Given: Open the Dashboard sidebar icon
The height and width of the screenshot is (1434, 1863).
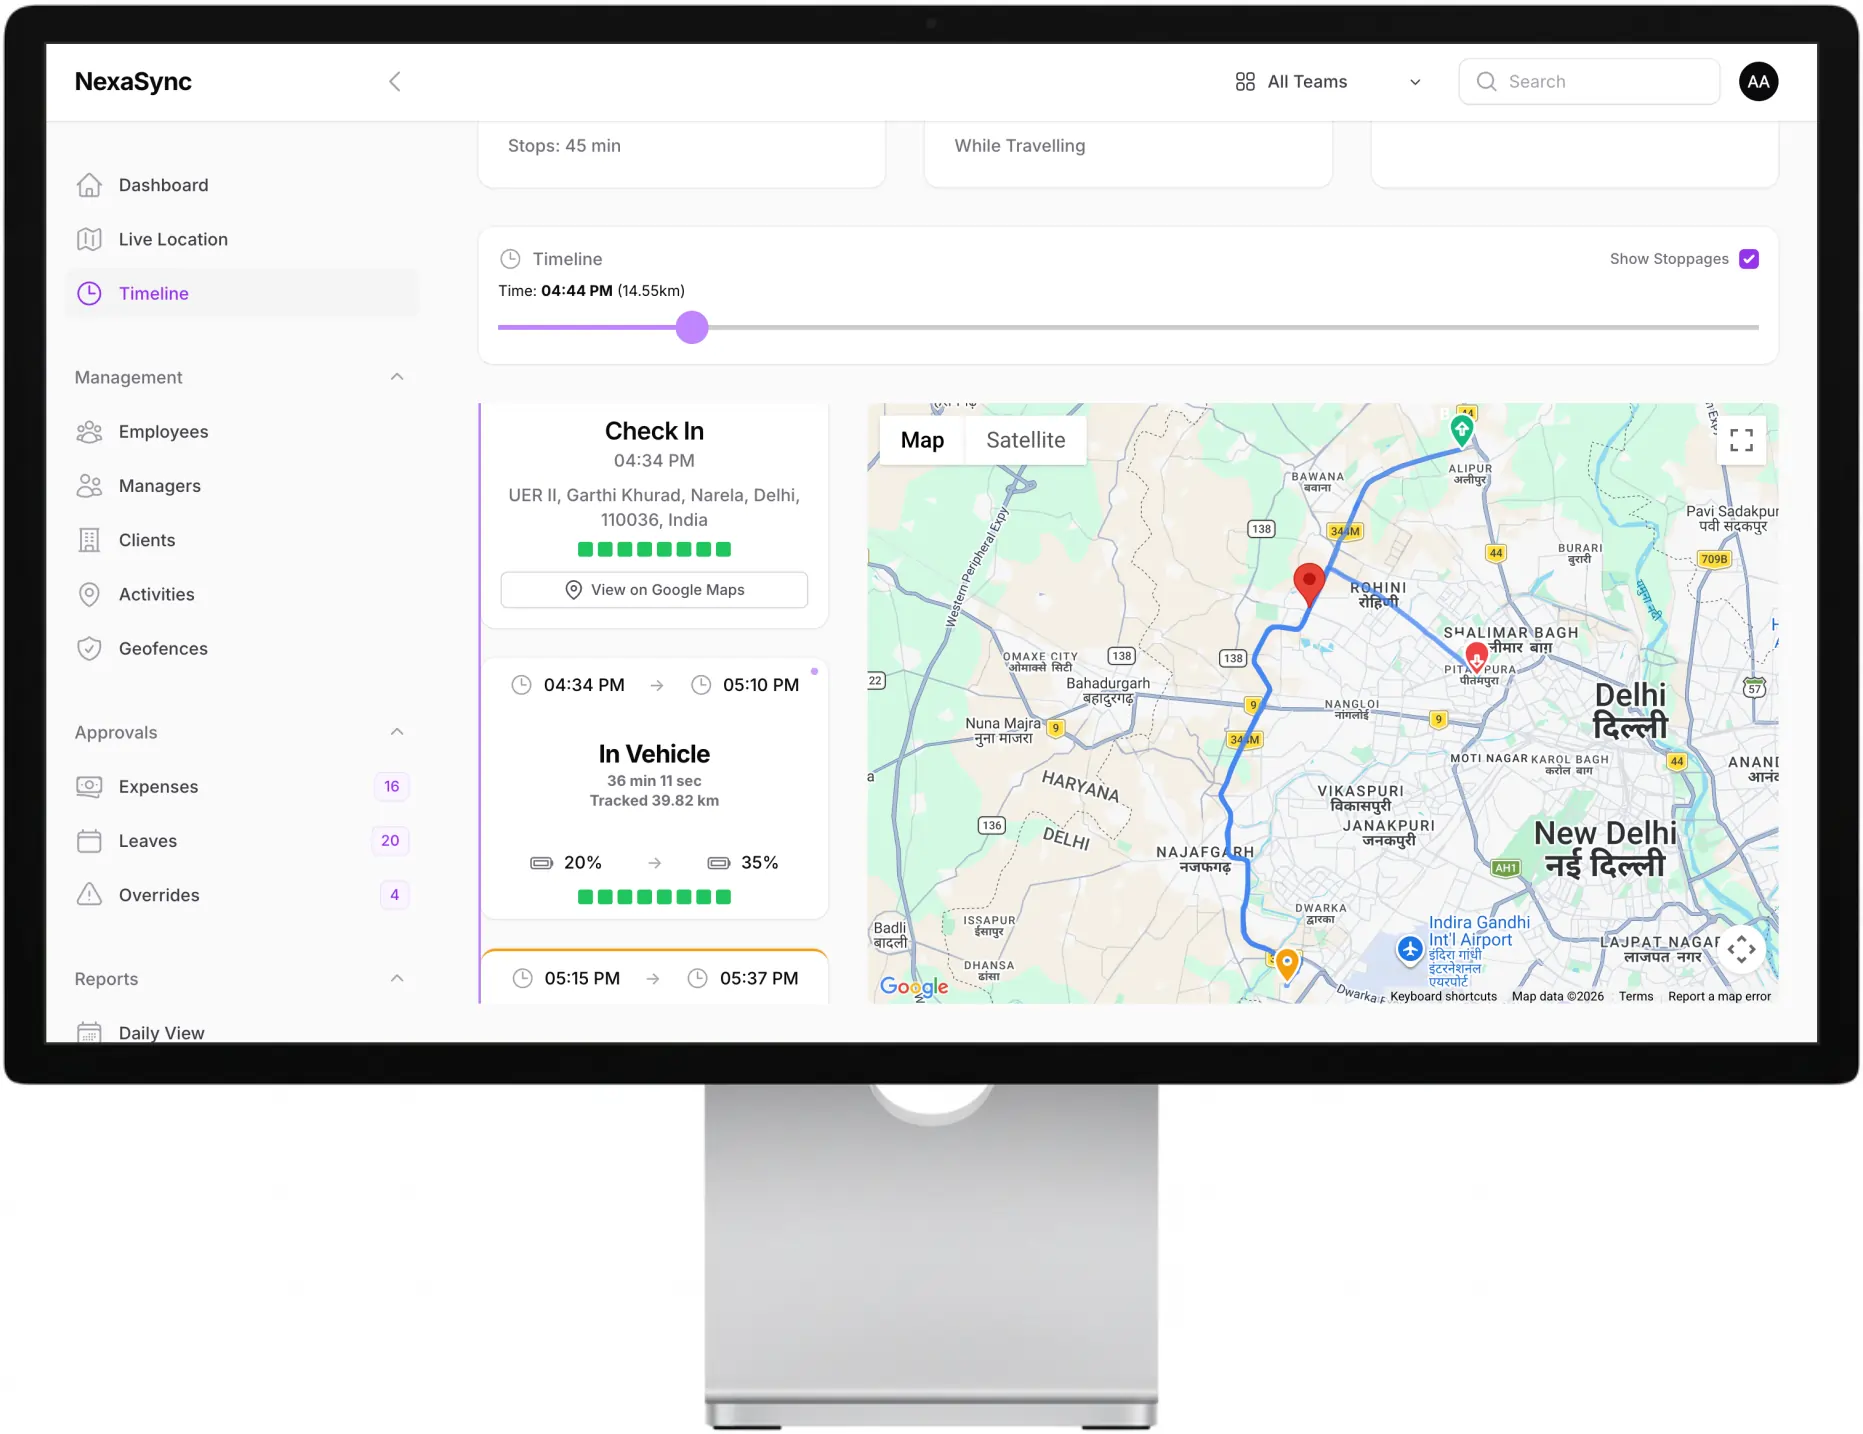Looking at the screenshot, I should coord(90,185).
